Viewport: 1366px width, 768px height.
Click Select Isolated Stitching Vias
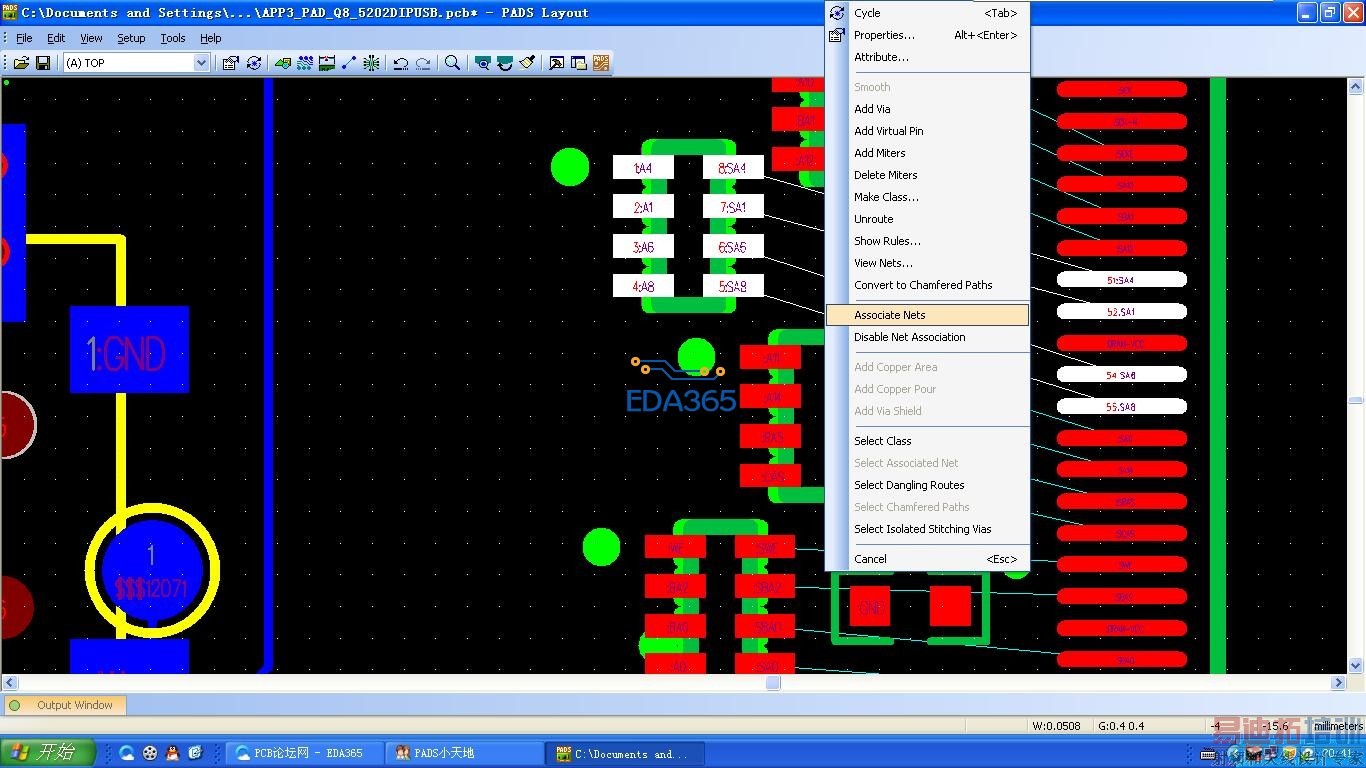point(927,529)
